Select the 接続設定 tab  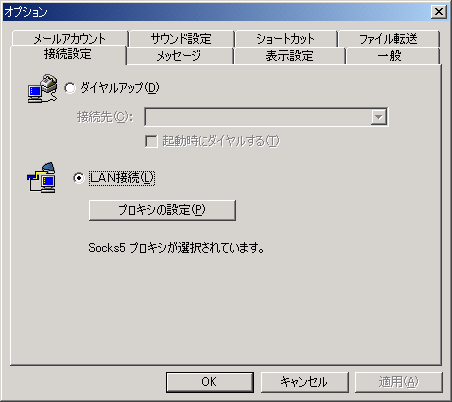(x=68, y=54)
